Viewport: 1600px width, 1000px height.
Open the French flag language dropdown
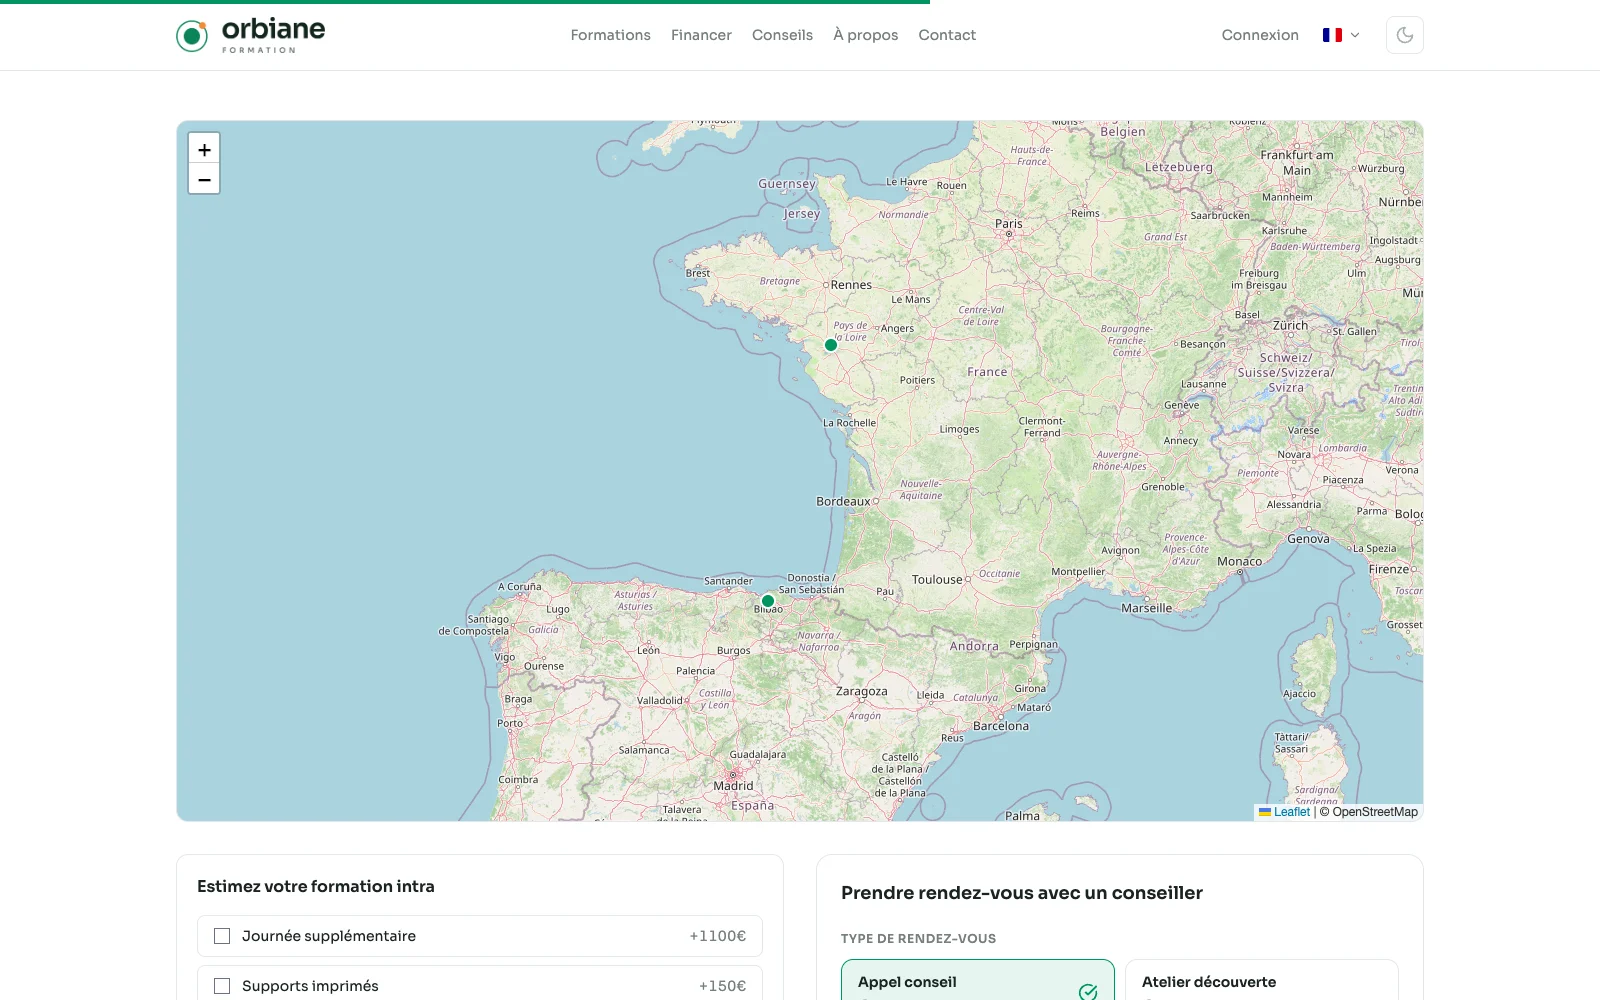(1341, 35)
